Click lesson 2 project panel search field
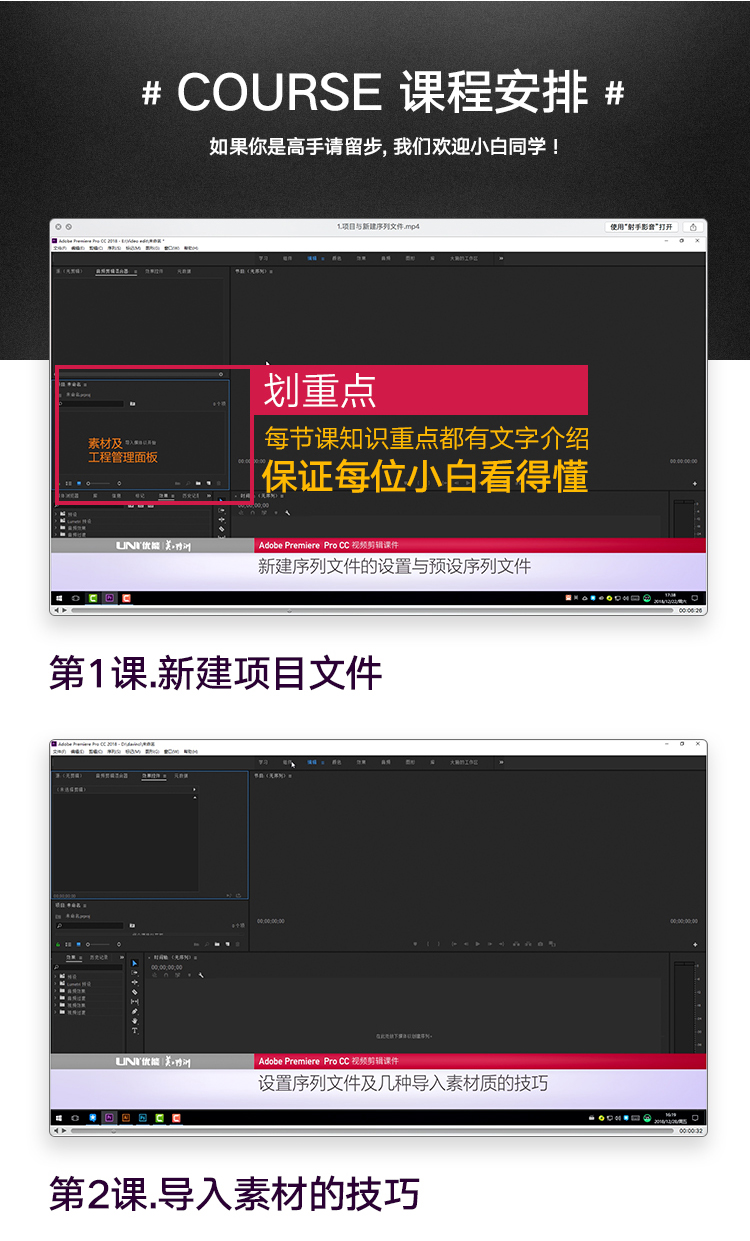 [89, 925]
